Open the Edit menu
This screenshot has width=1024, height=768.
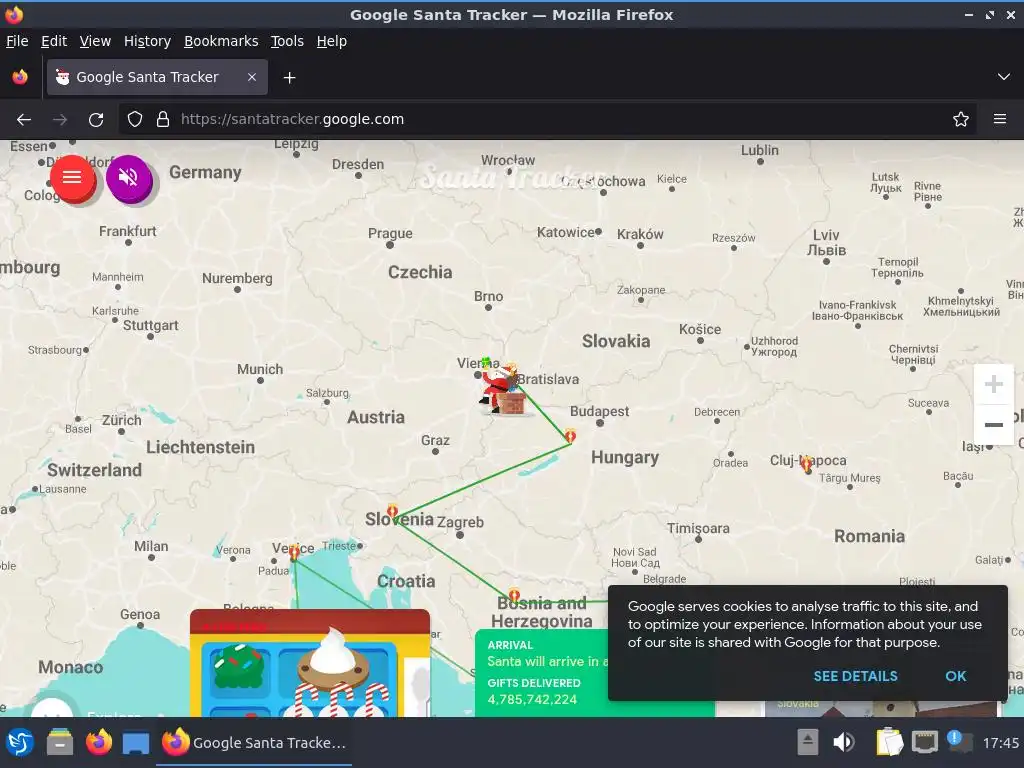54,41
